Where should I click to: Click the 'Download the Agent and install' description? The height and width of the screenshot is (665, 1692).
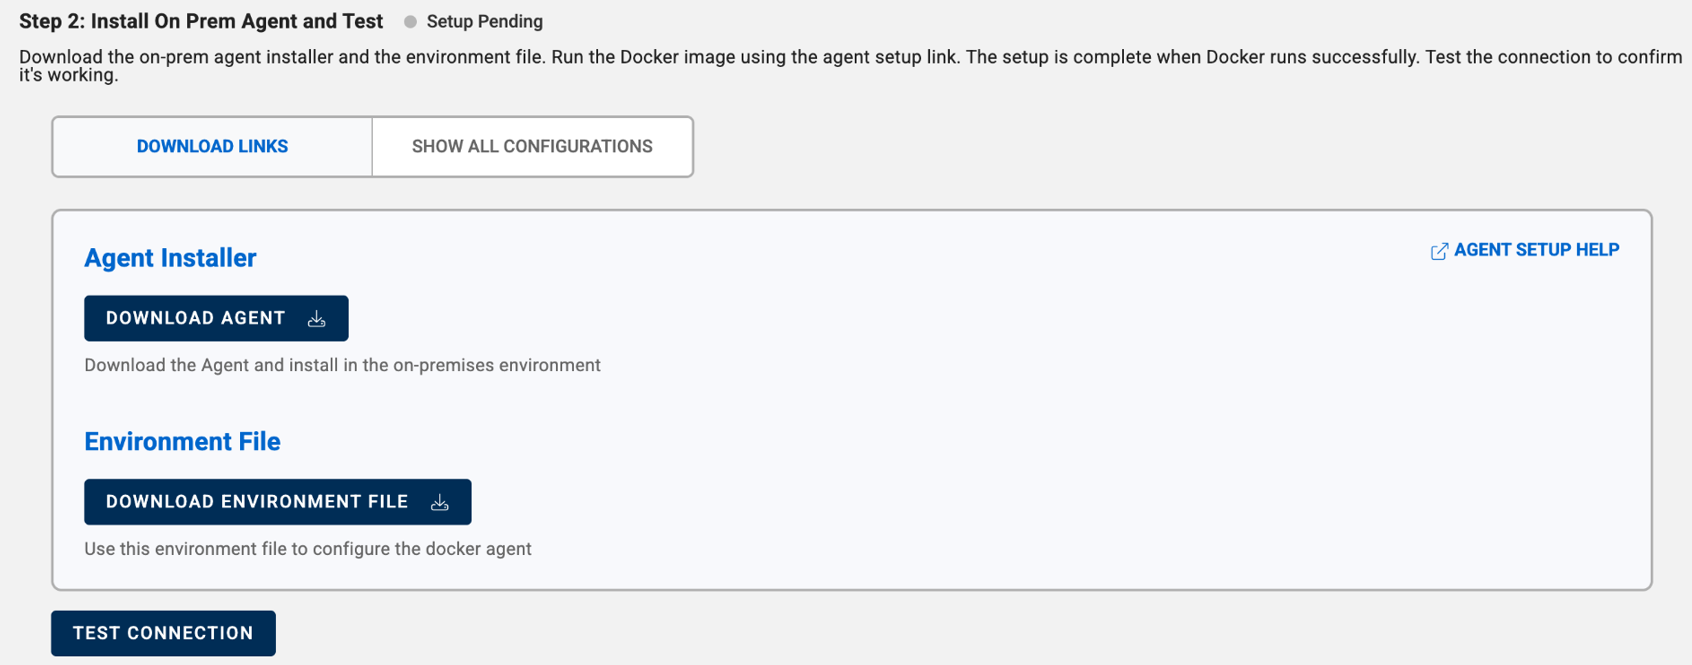(342, 365)
